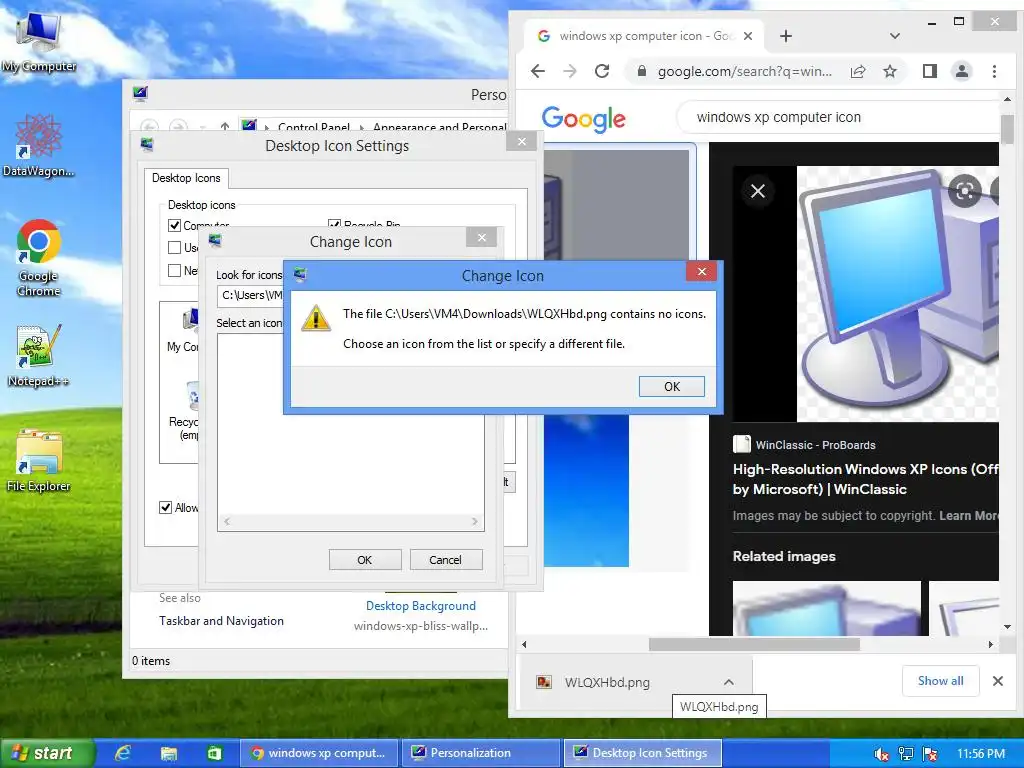This screenshot has width=1024, height=768.
Task: Reload the Chrome page
Action: point(602,71)
